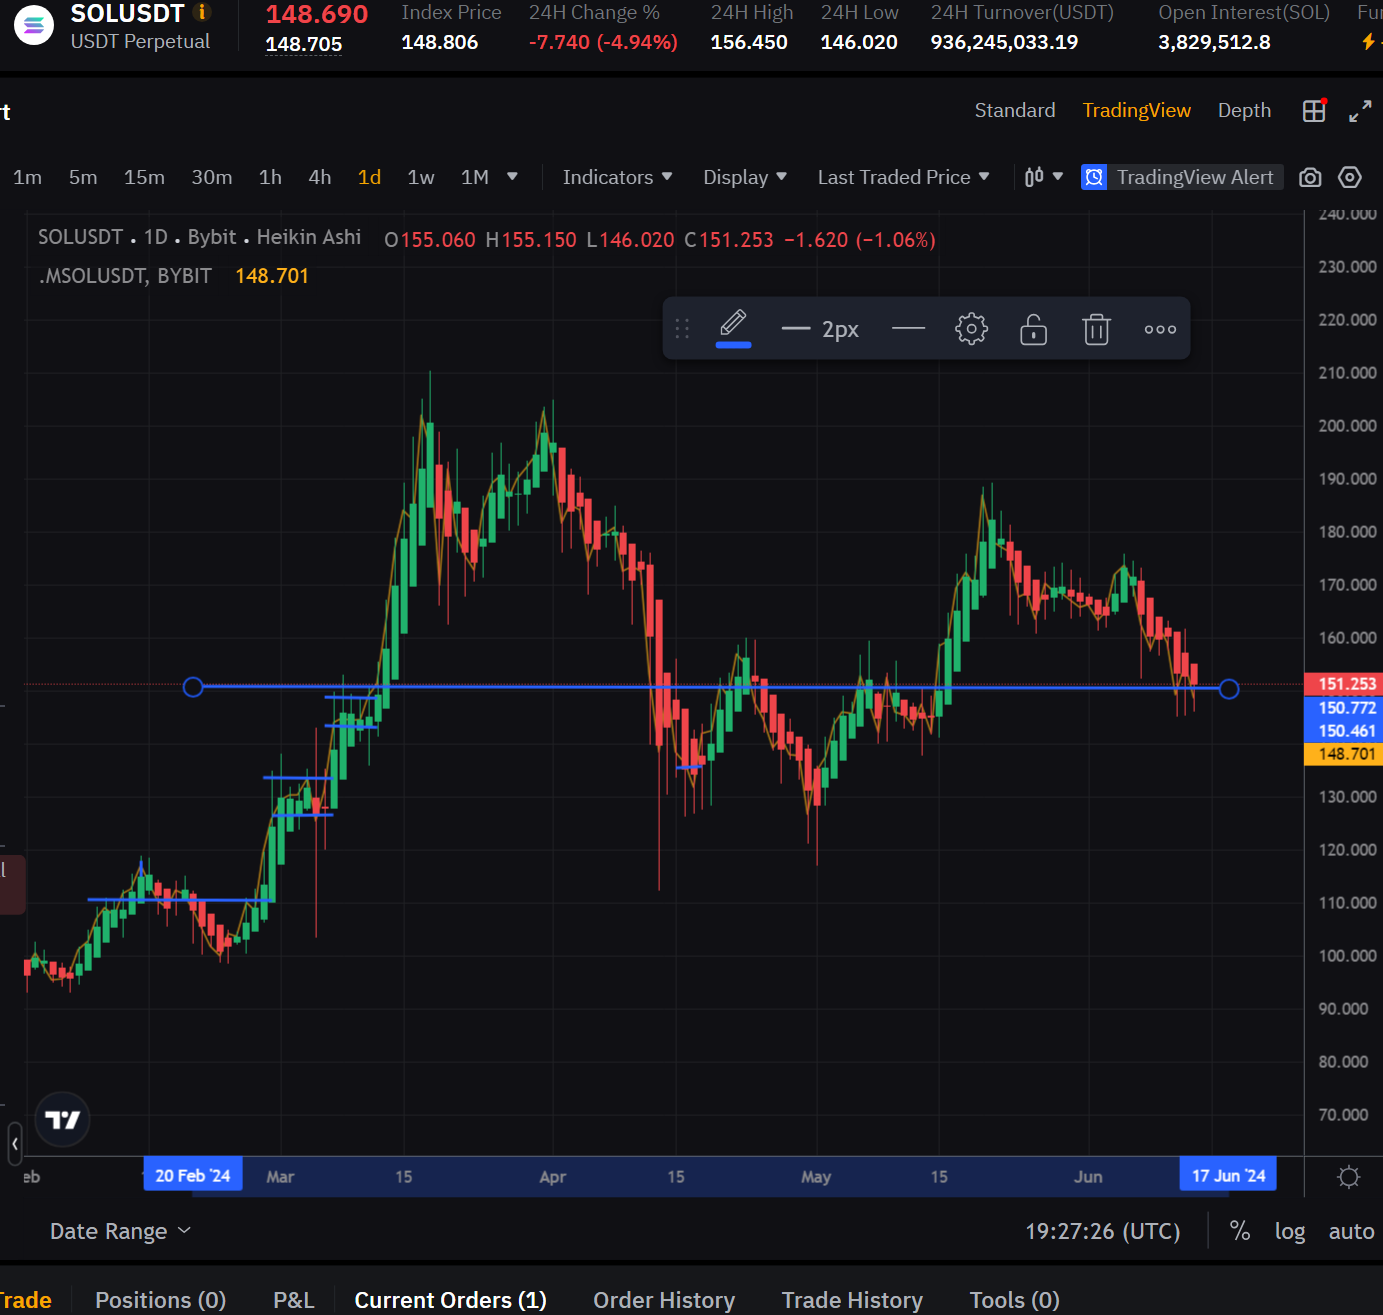Screen dimensions: 1383x1315
Task: Take chart snapshot with camera icon
Action: point(1309,178)
